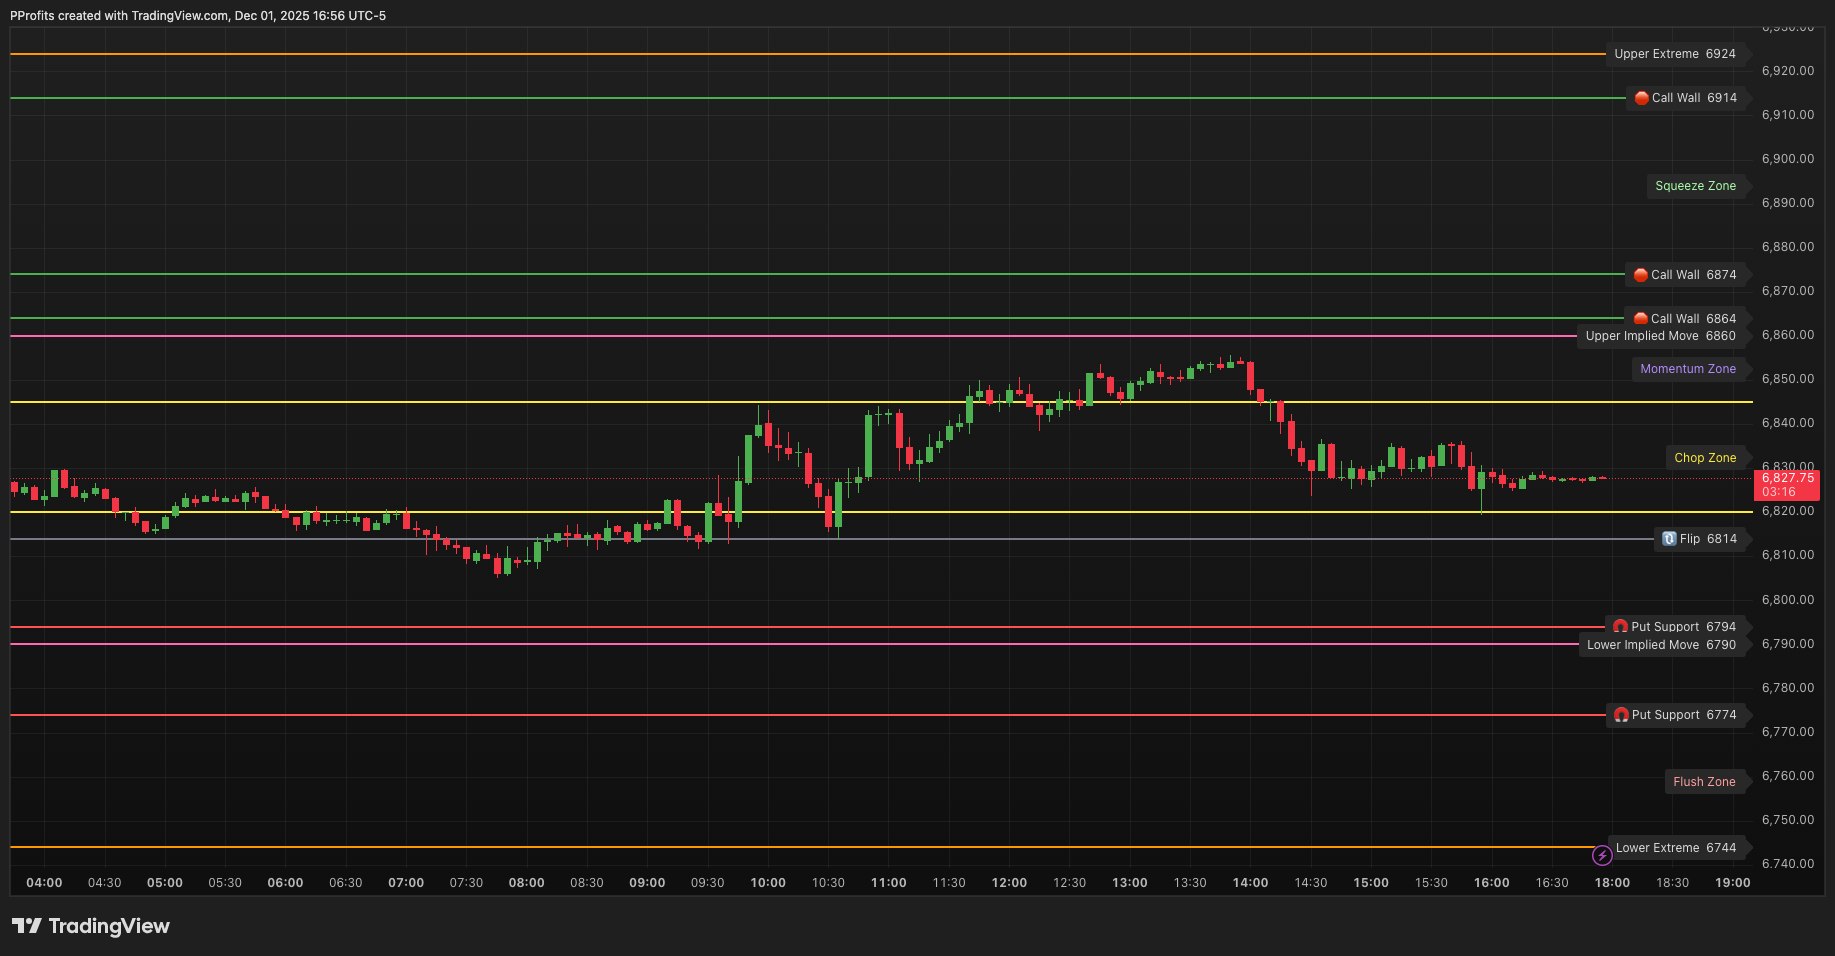Click the red current price tag 6827.75
Viewport: 1835px width, 956px height.
click(1789, 478)
